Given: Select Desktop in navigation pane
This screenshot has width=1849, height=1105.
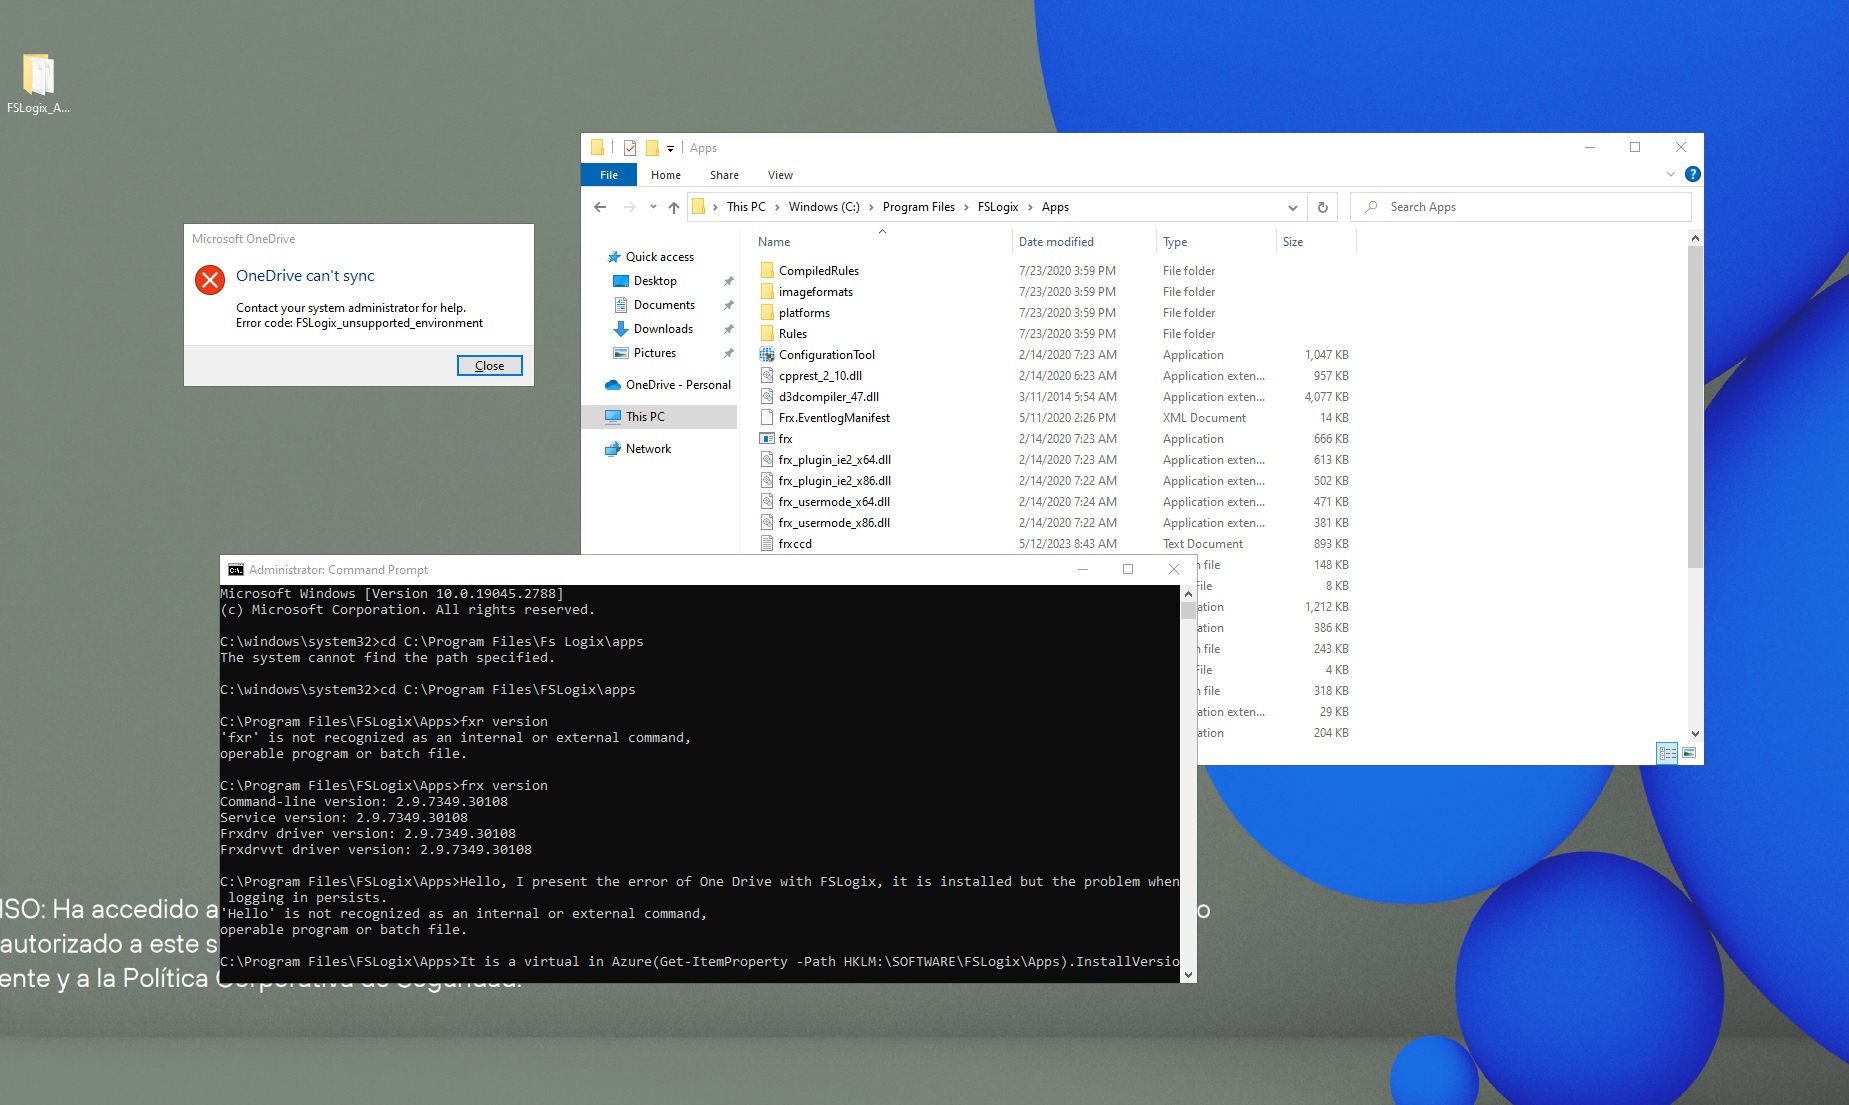Looking at the screenshot, I should (x=655, y=281).
